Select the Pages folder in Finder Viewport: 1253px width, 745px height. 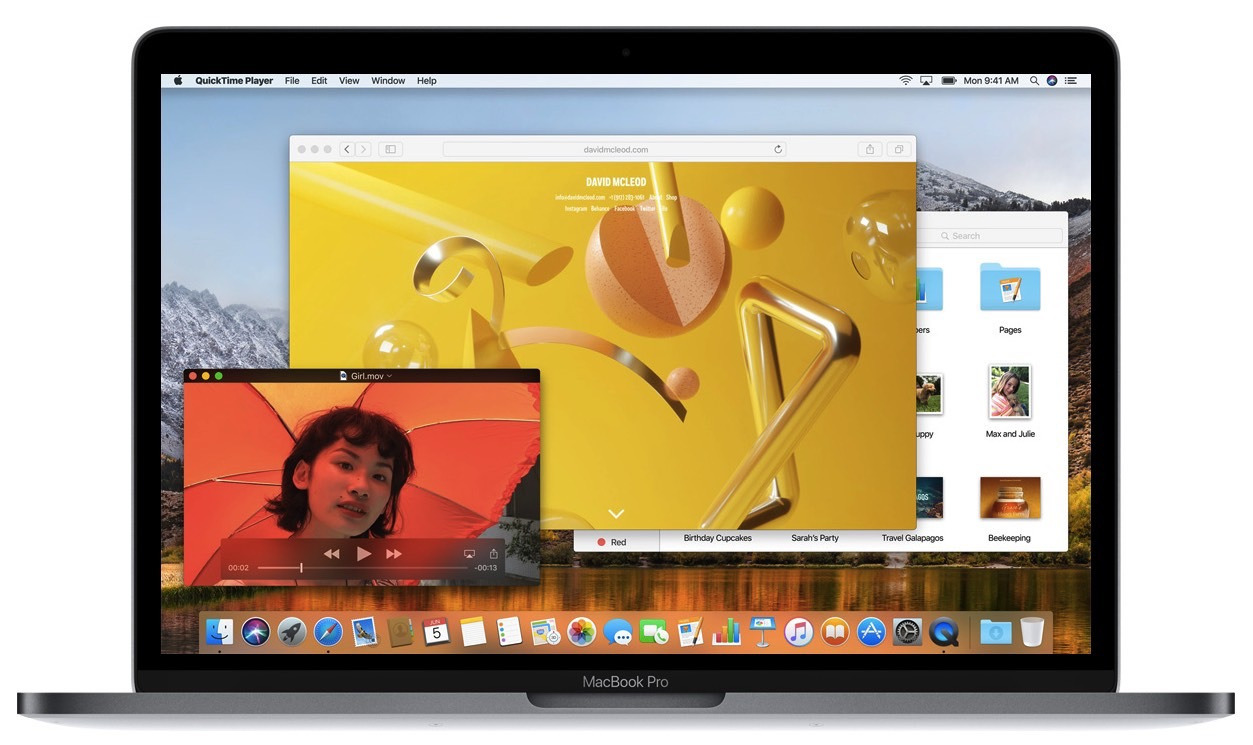(1010, 287)
